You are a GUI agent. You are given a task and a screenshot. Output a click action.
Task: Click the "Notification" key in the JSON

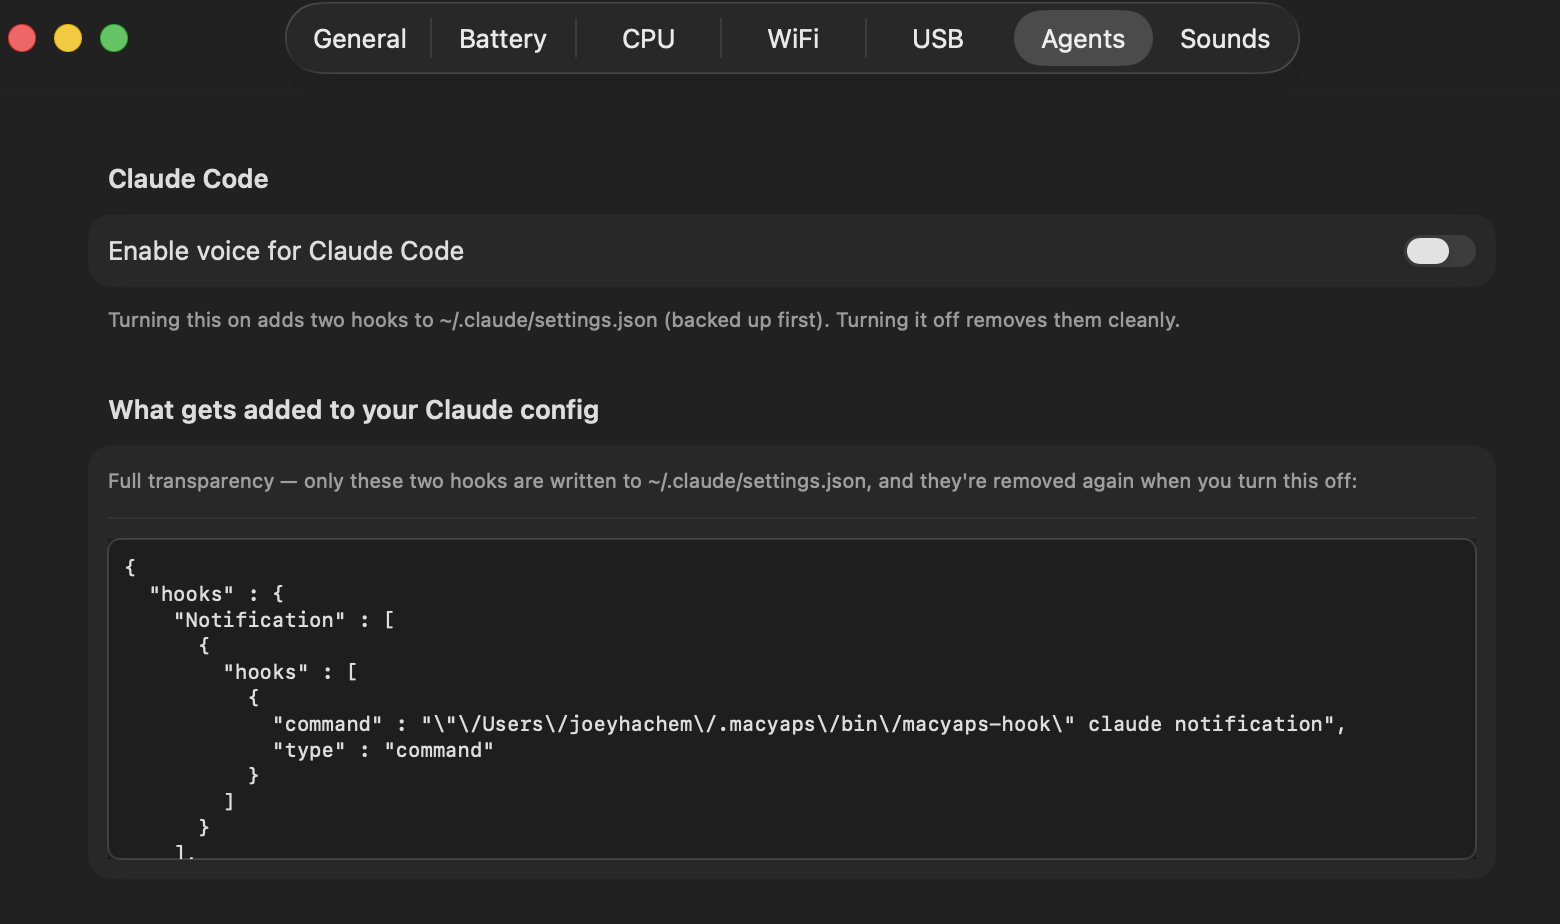(x=260, y=620)
